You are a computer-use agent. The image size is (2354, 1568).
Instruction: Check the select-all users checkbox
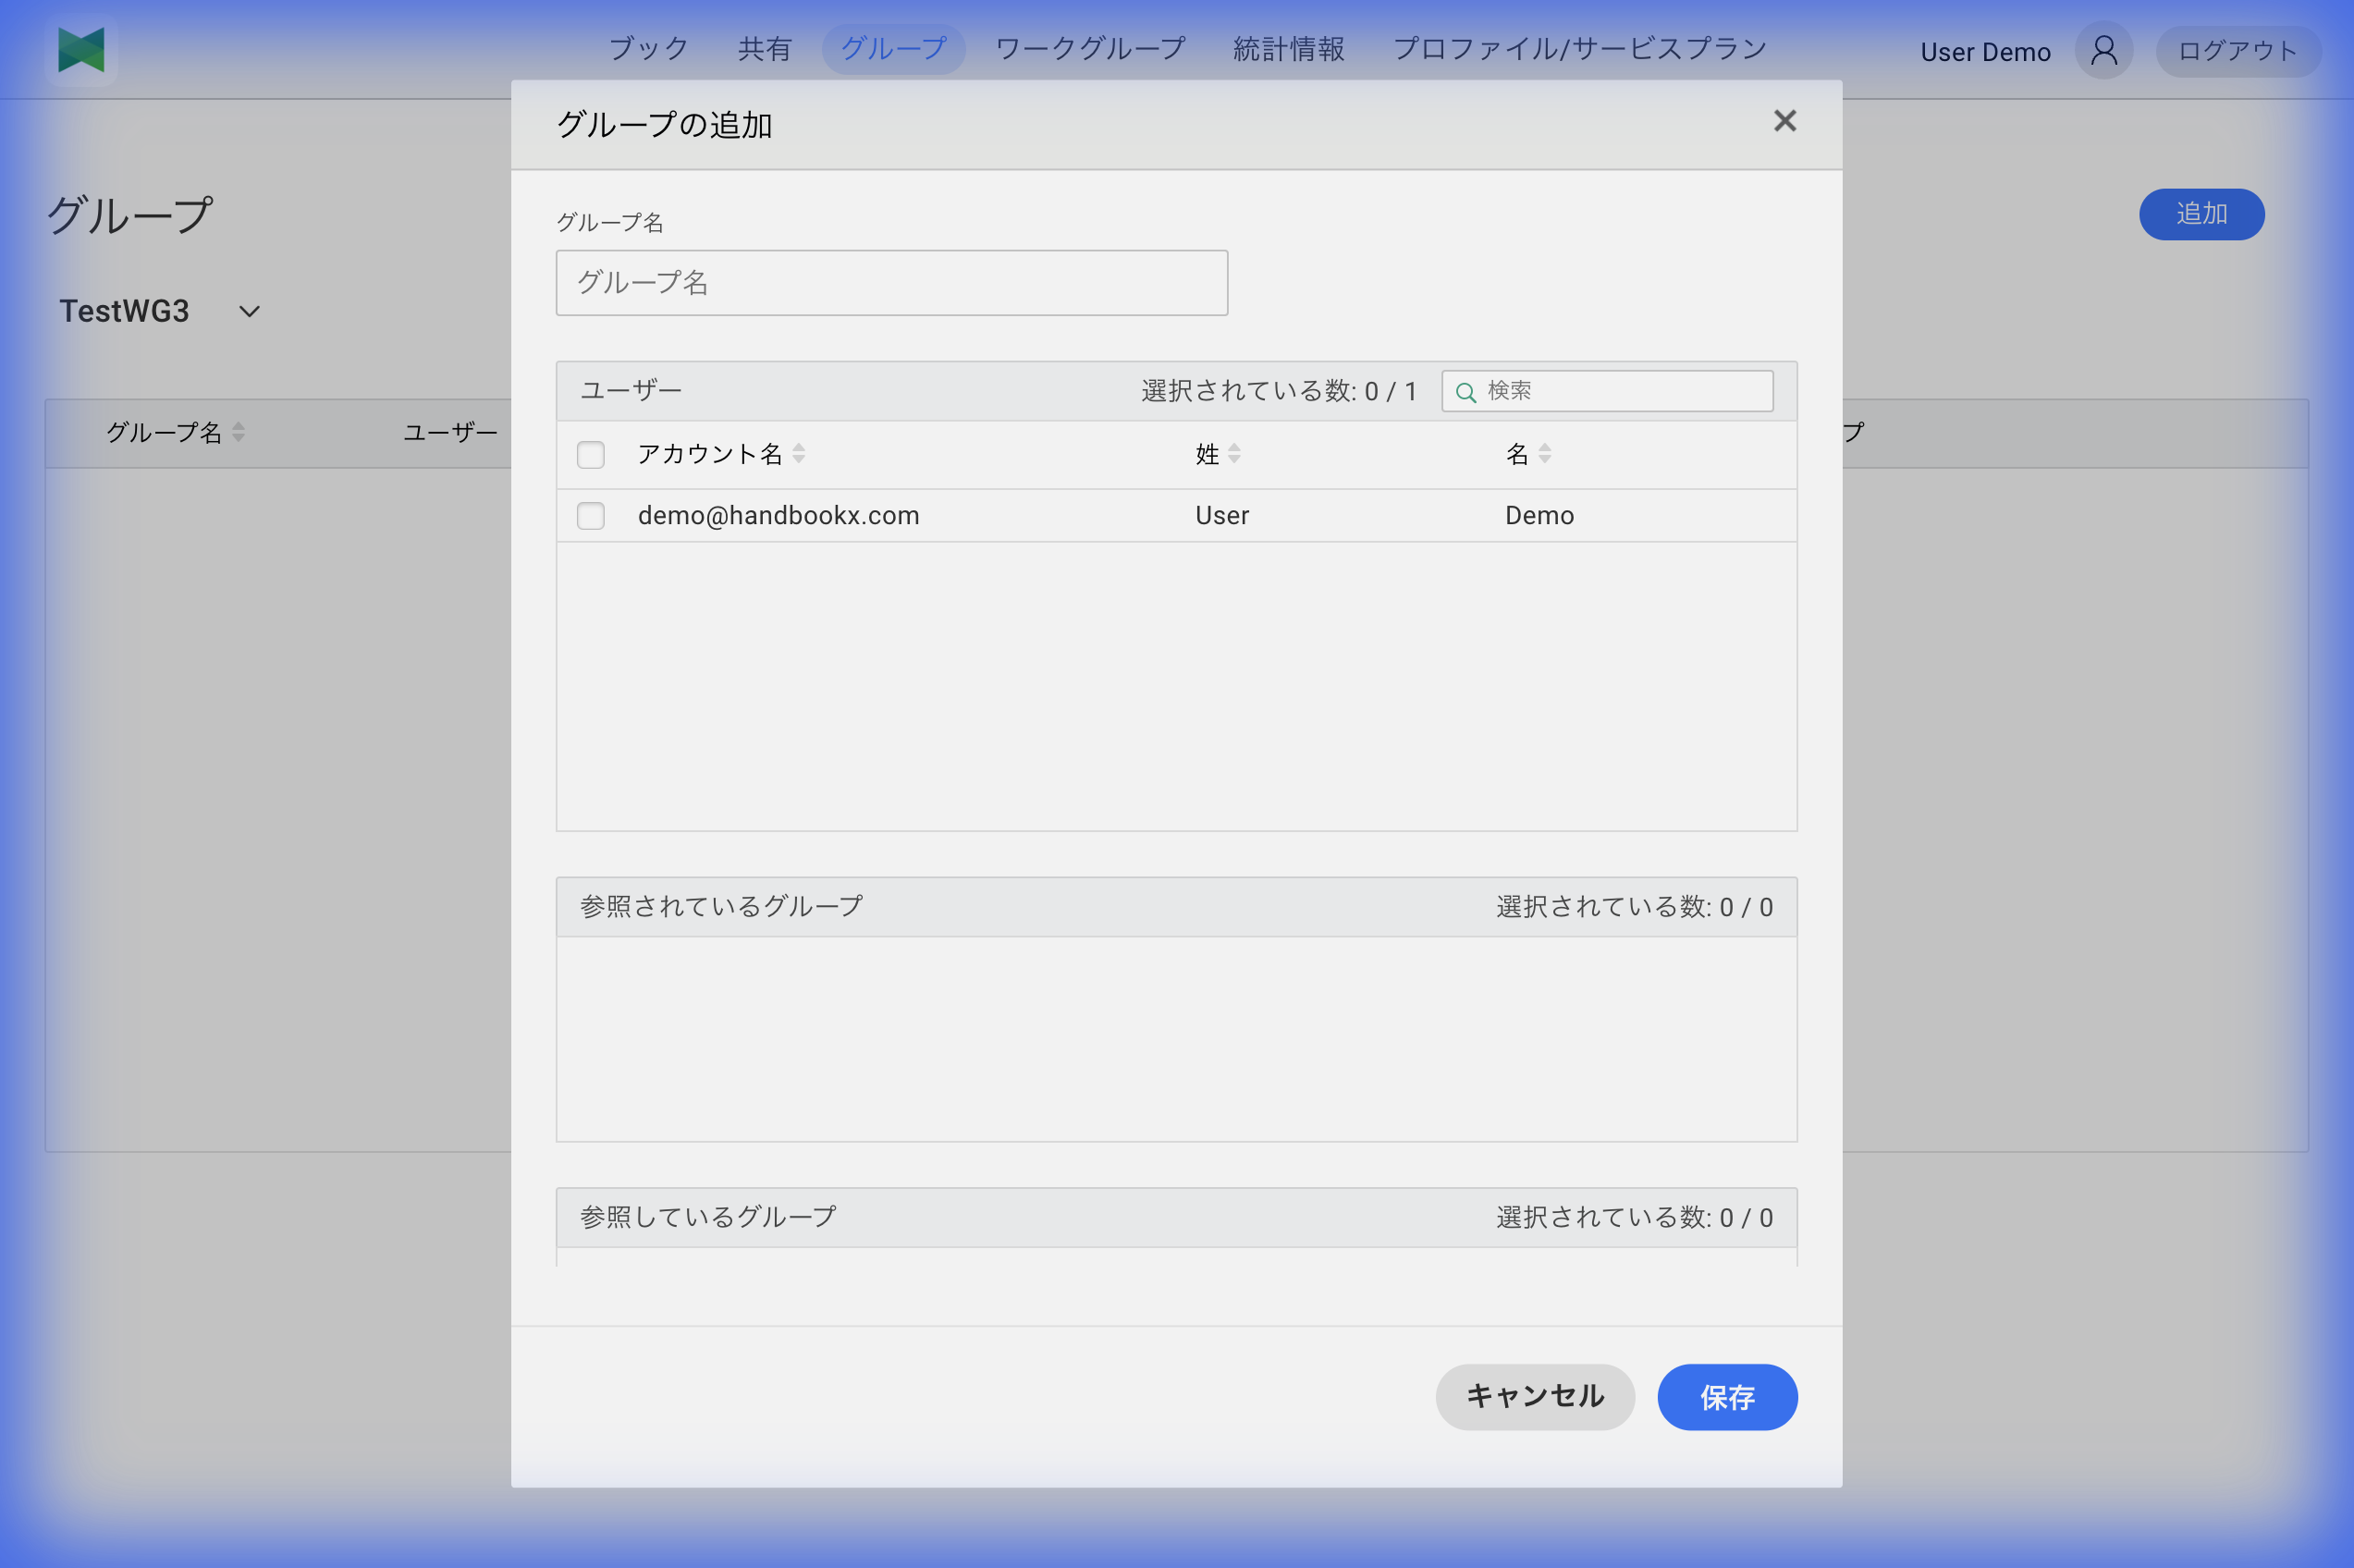[x=590, y=454]
